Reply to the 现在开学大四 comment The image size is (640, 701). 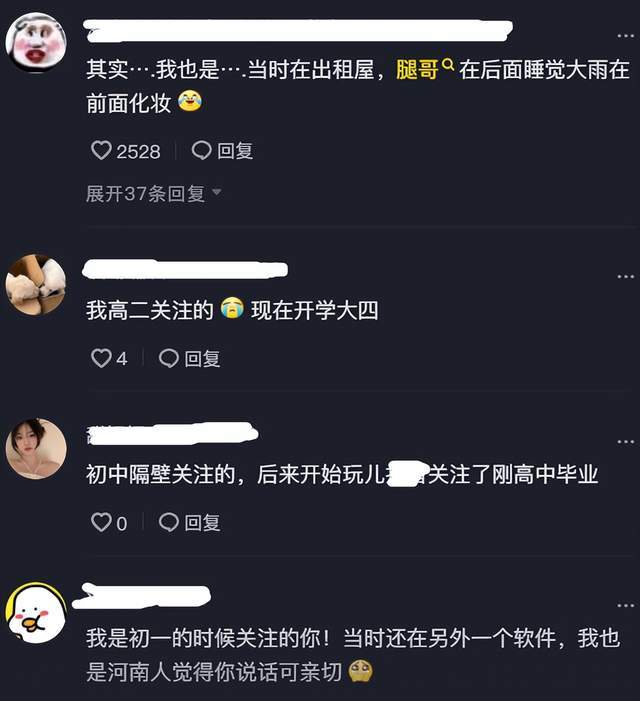click(189, 358)
